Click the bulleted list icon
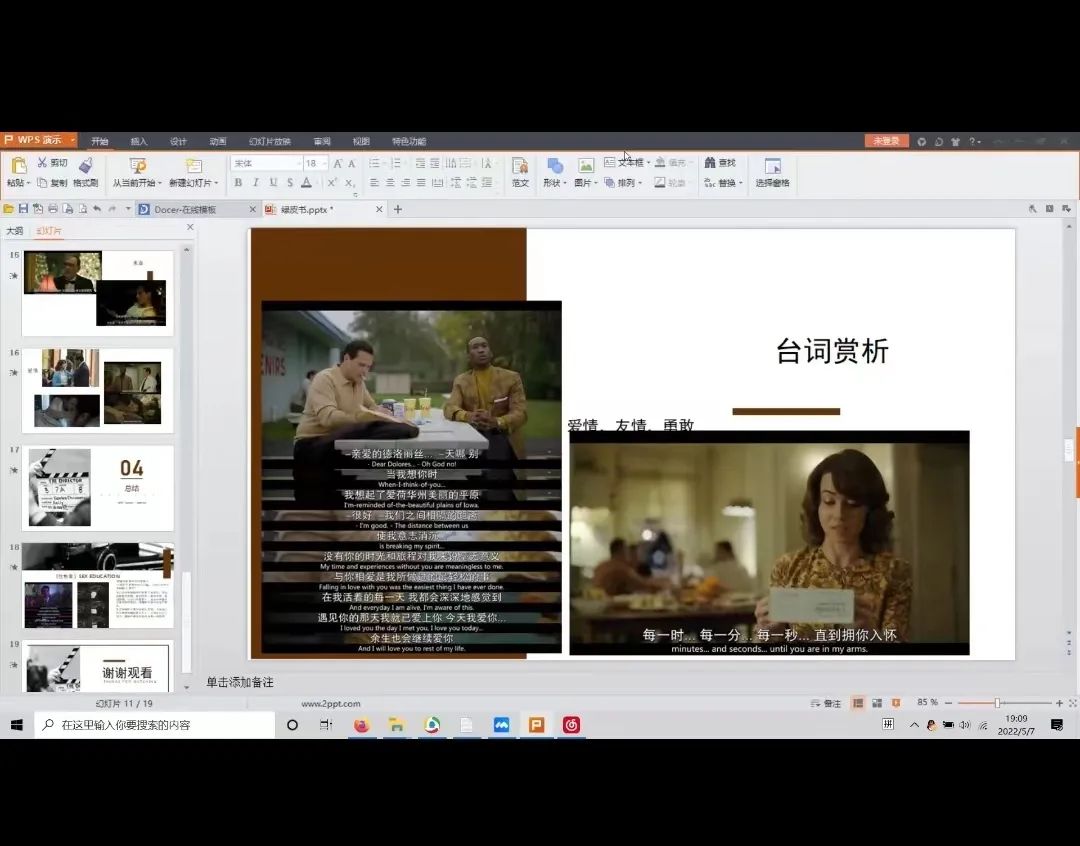Viewport: 1080px width, 846px height. click(374, 163)
